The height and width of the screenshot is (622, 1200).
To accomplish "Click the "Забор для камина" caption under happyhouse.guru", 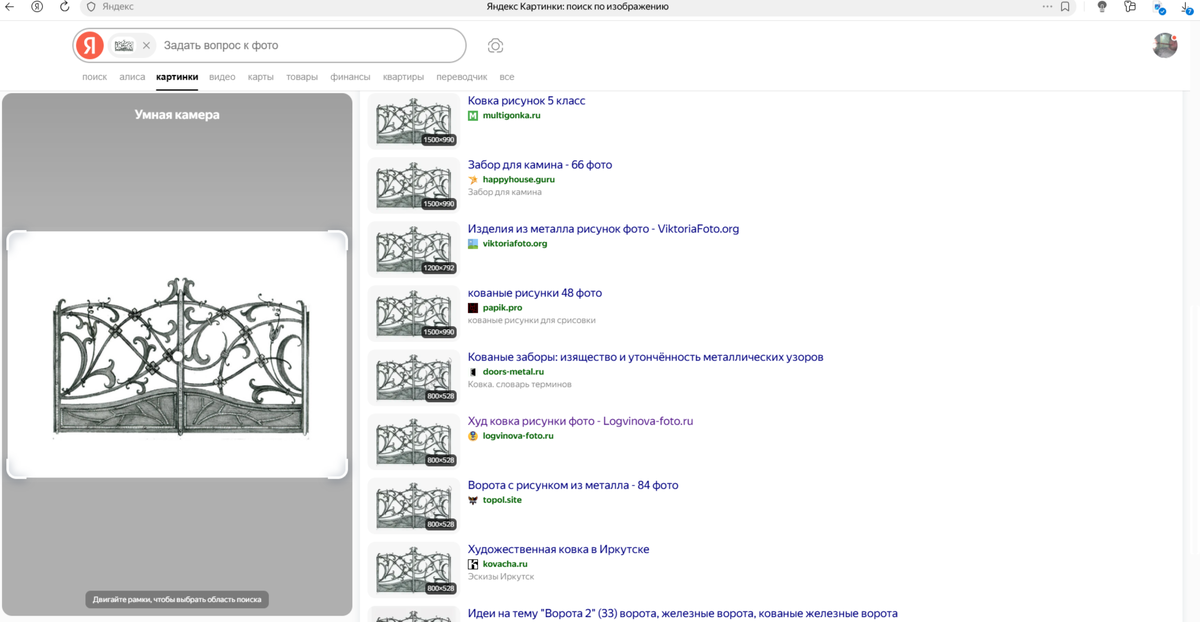I will point(505,192).
